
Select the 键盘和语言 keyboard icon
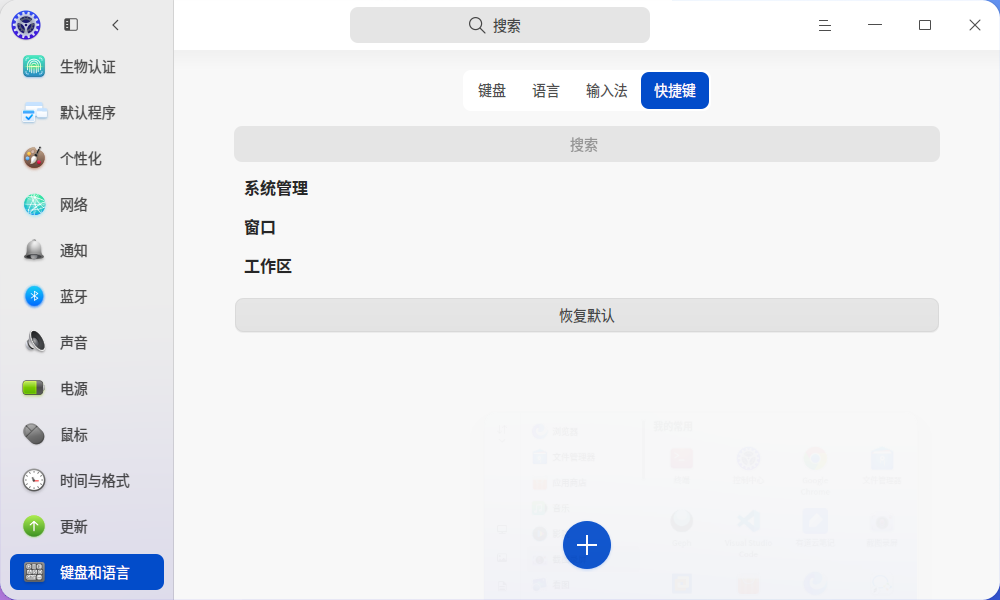34,573
